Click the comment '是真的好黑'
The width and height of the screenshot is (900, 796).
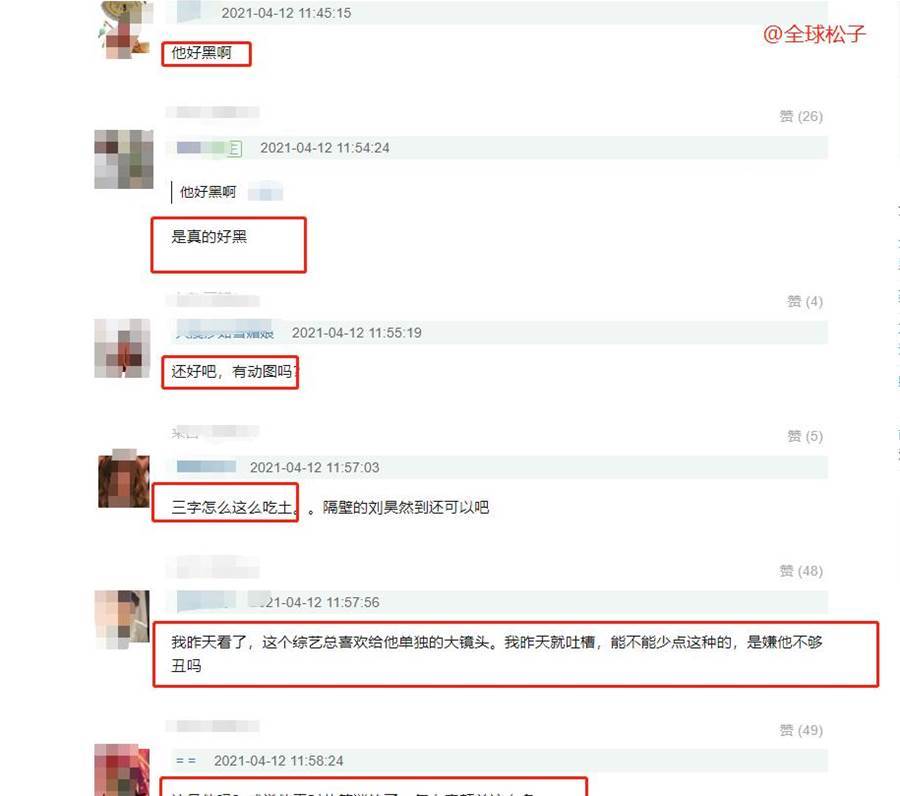pos(209,236)
